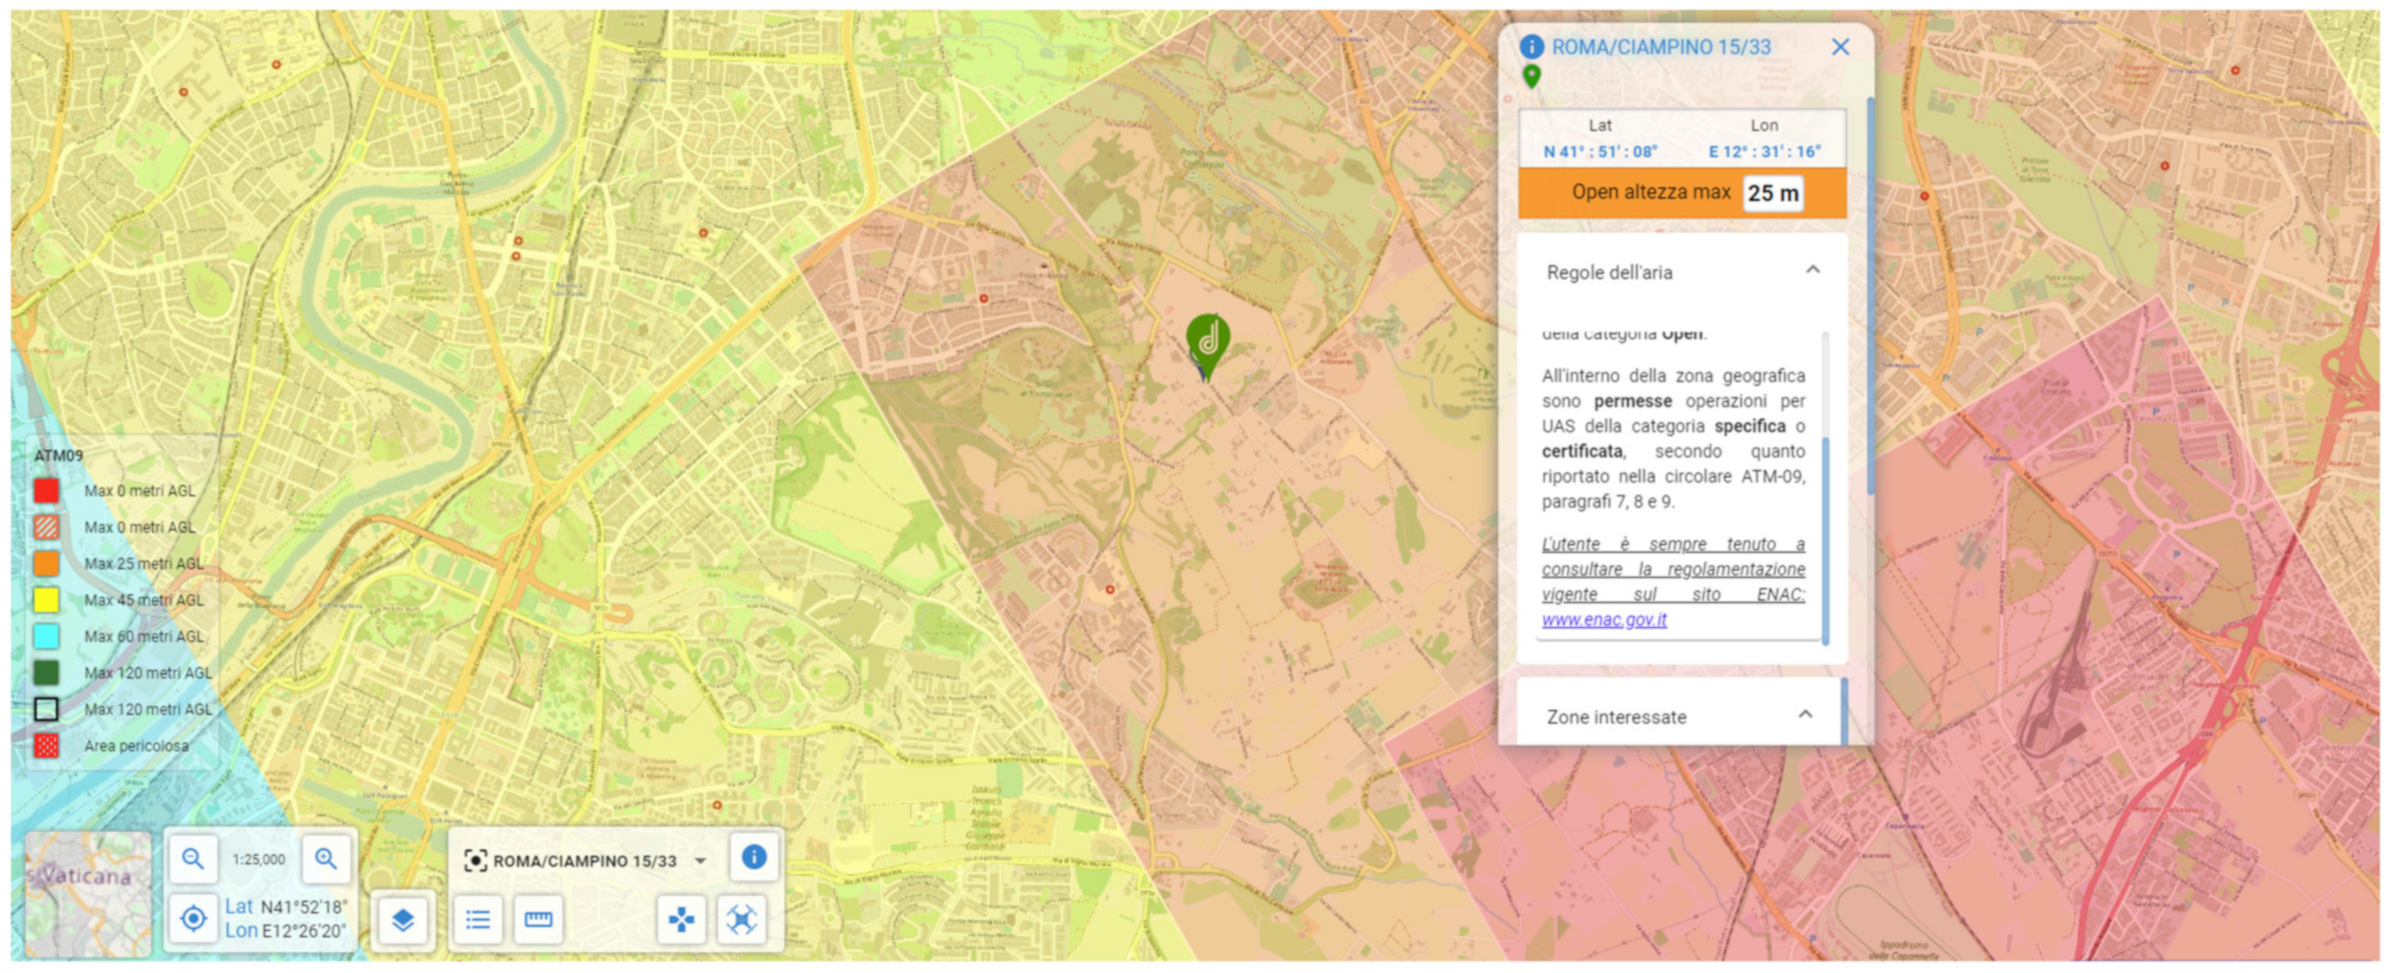
Task: Click the zoom in magnifier button
Action: (x=326, y=859)
